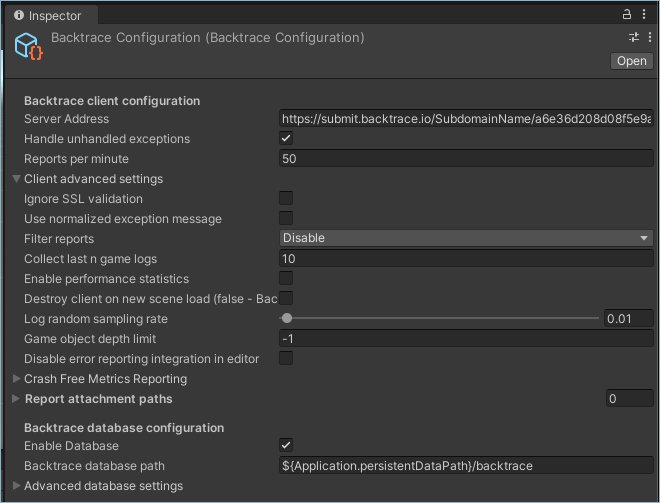Open the Filter reports dropdown
Screen dimensions: 660x503
click(466, 238)
